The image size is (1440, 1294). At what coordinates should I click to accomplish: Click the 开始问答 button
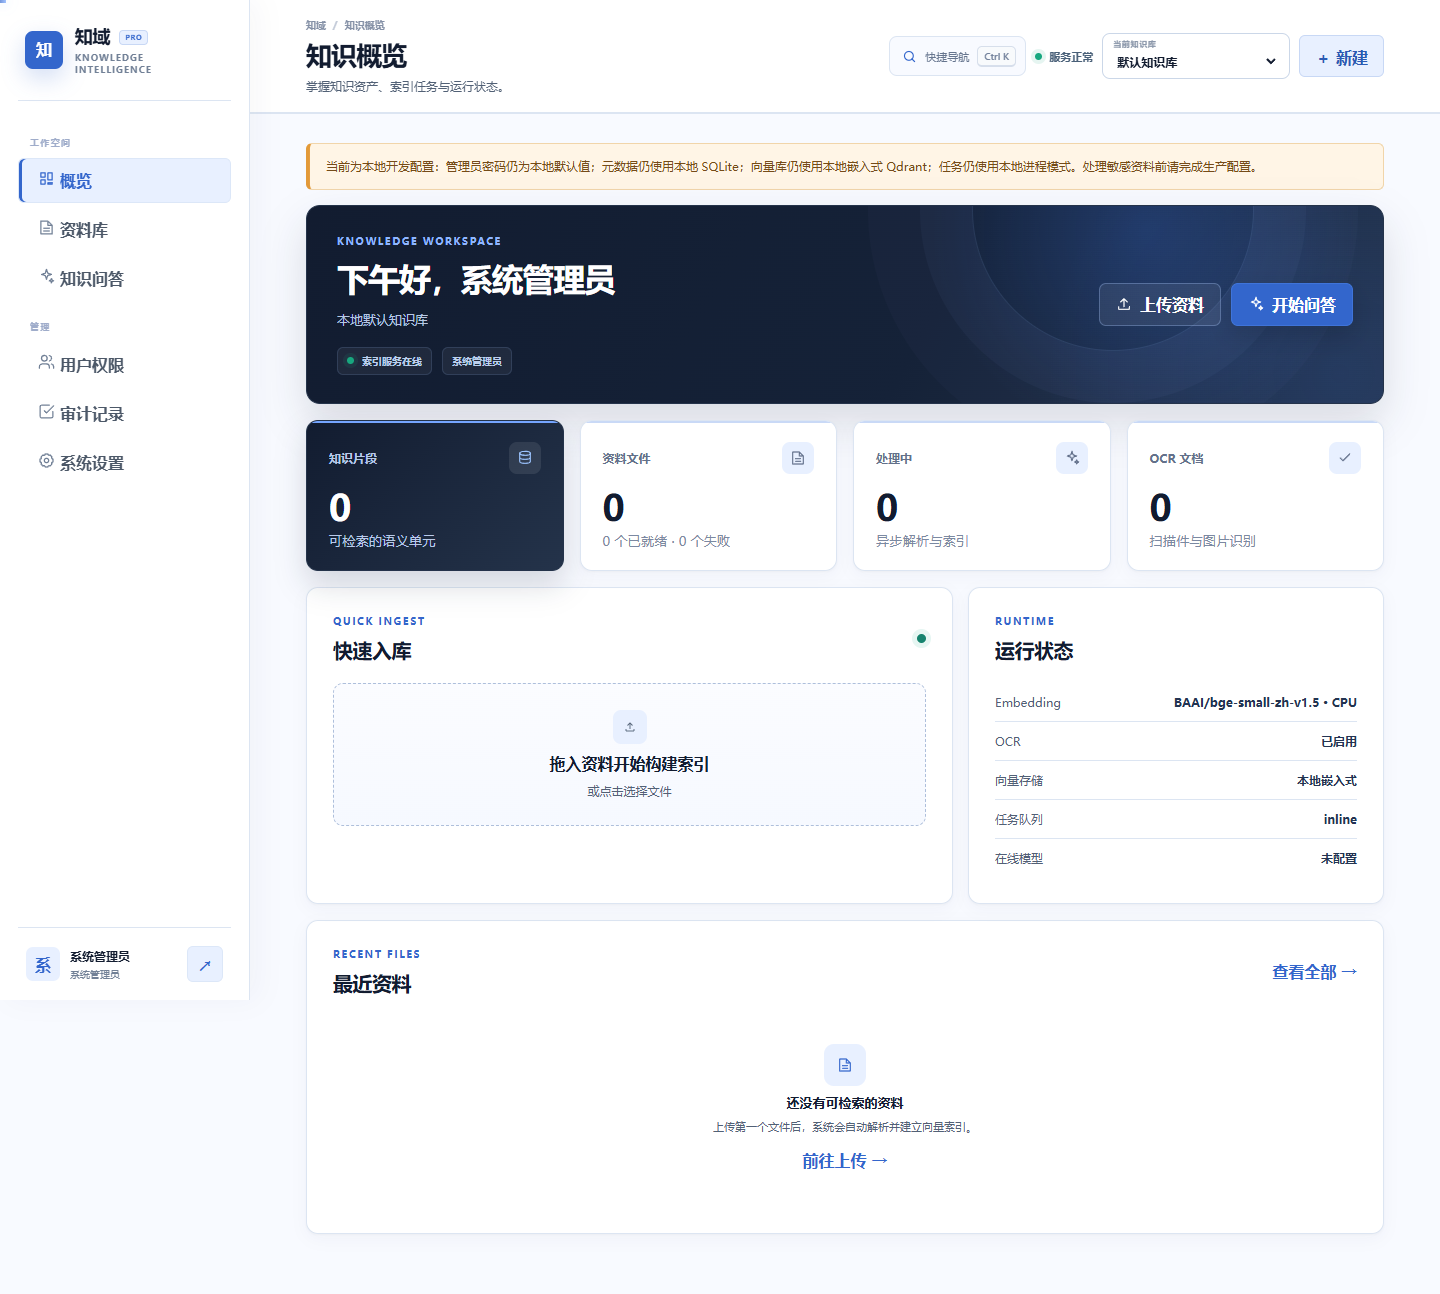point(1292,305)
